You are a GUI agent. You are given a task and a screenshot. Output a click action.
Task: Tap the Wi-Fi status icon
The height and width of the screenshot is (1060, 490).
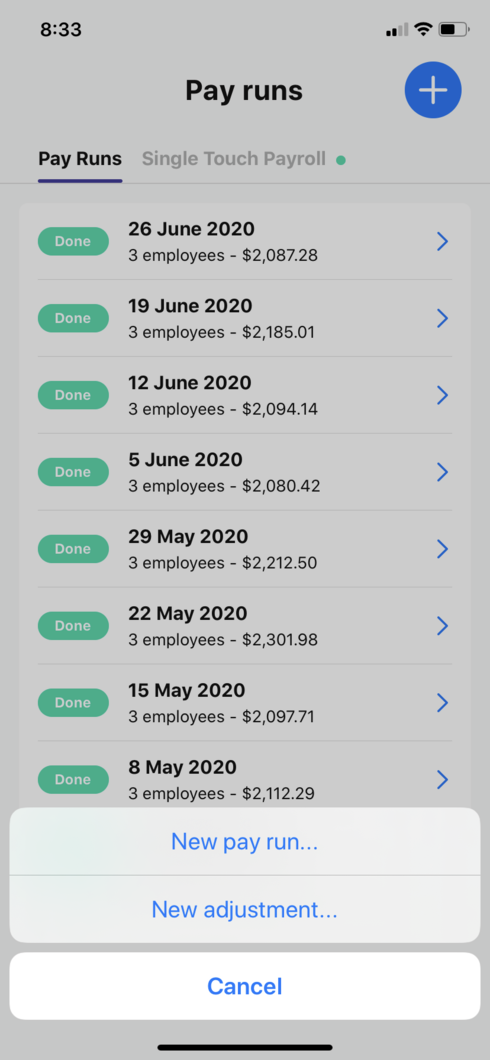pyautogui.click(x=423, y=29)
